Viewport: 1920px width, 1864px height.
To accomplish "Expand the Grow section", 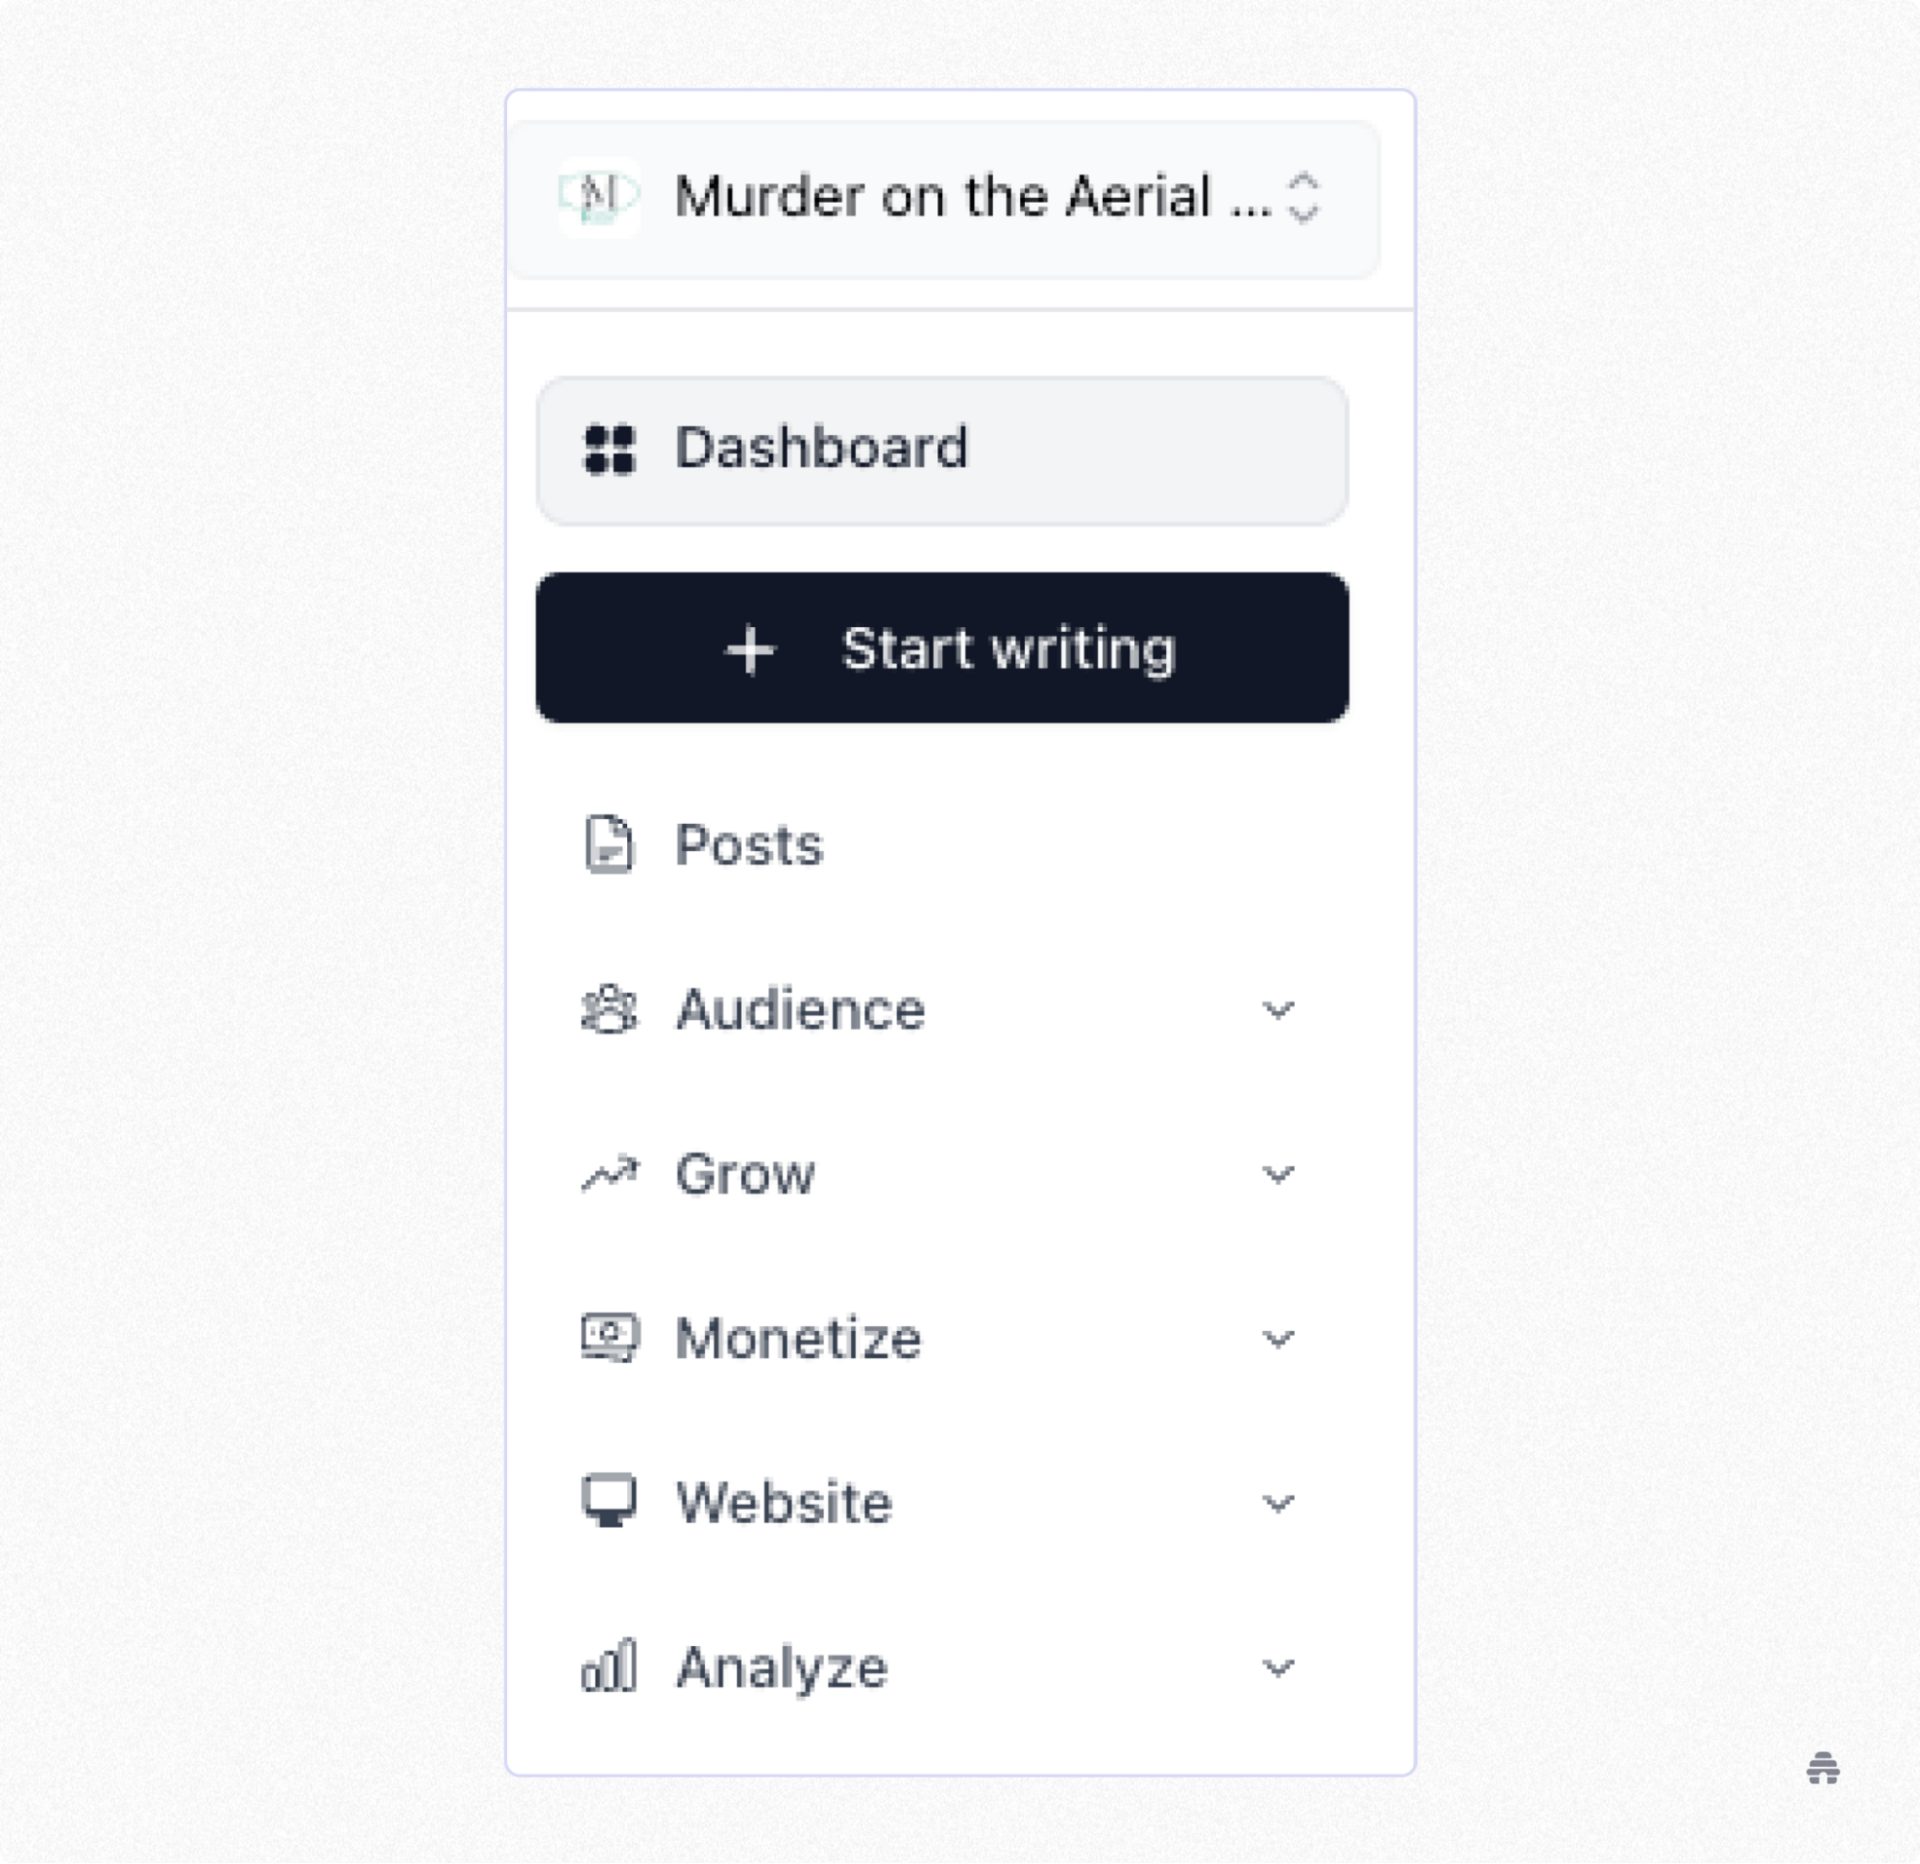I will (1277, 1175).
